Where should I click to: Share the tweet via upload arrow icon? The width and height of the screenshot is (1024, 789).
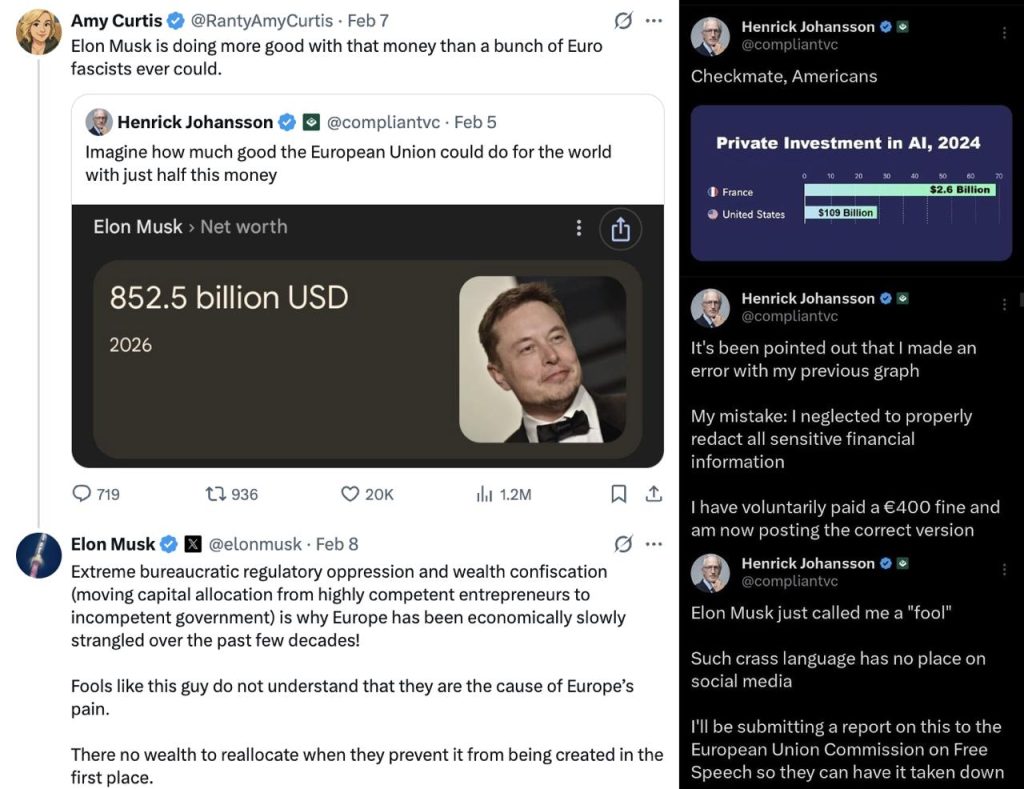coord(654,494)
